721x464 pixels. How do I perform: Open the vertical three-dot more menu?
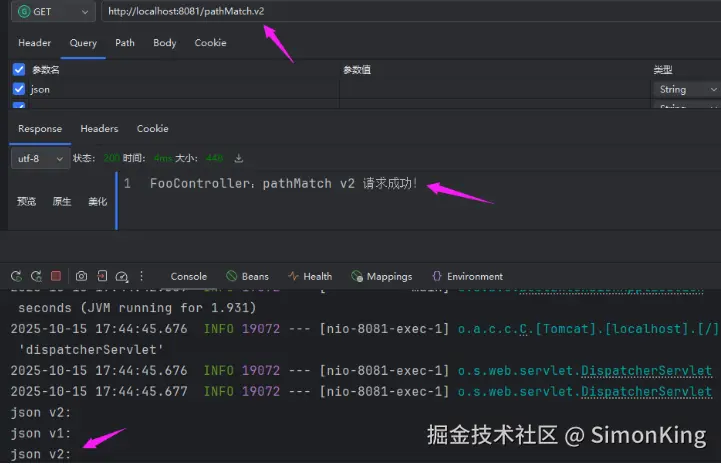(142, 275)
